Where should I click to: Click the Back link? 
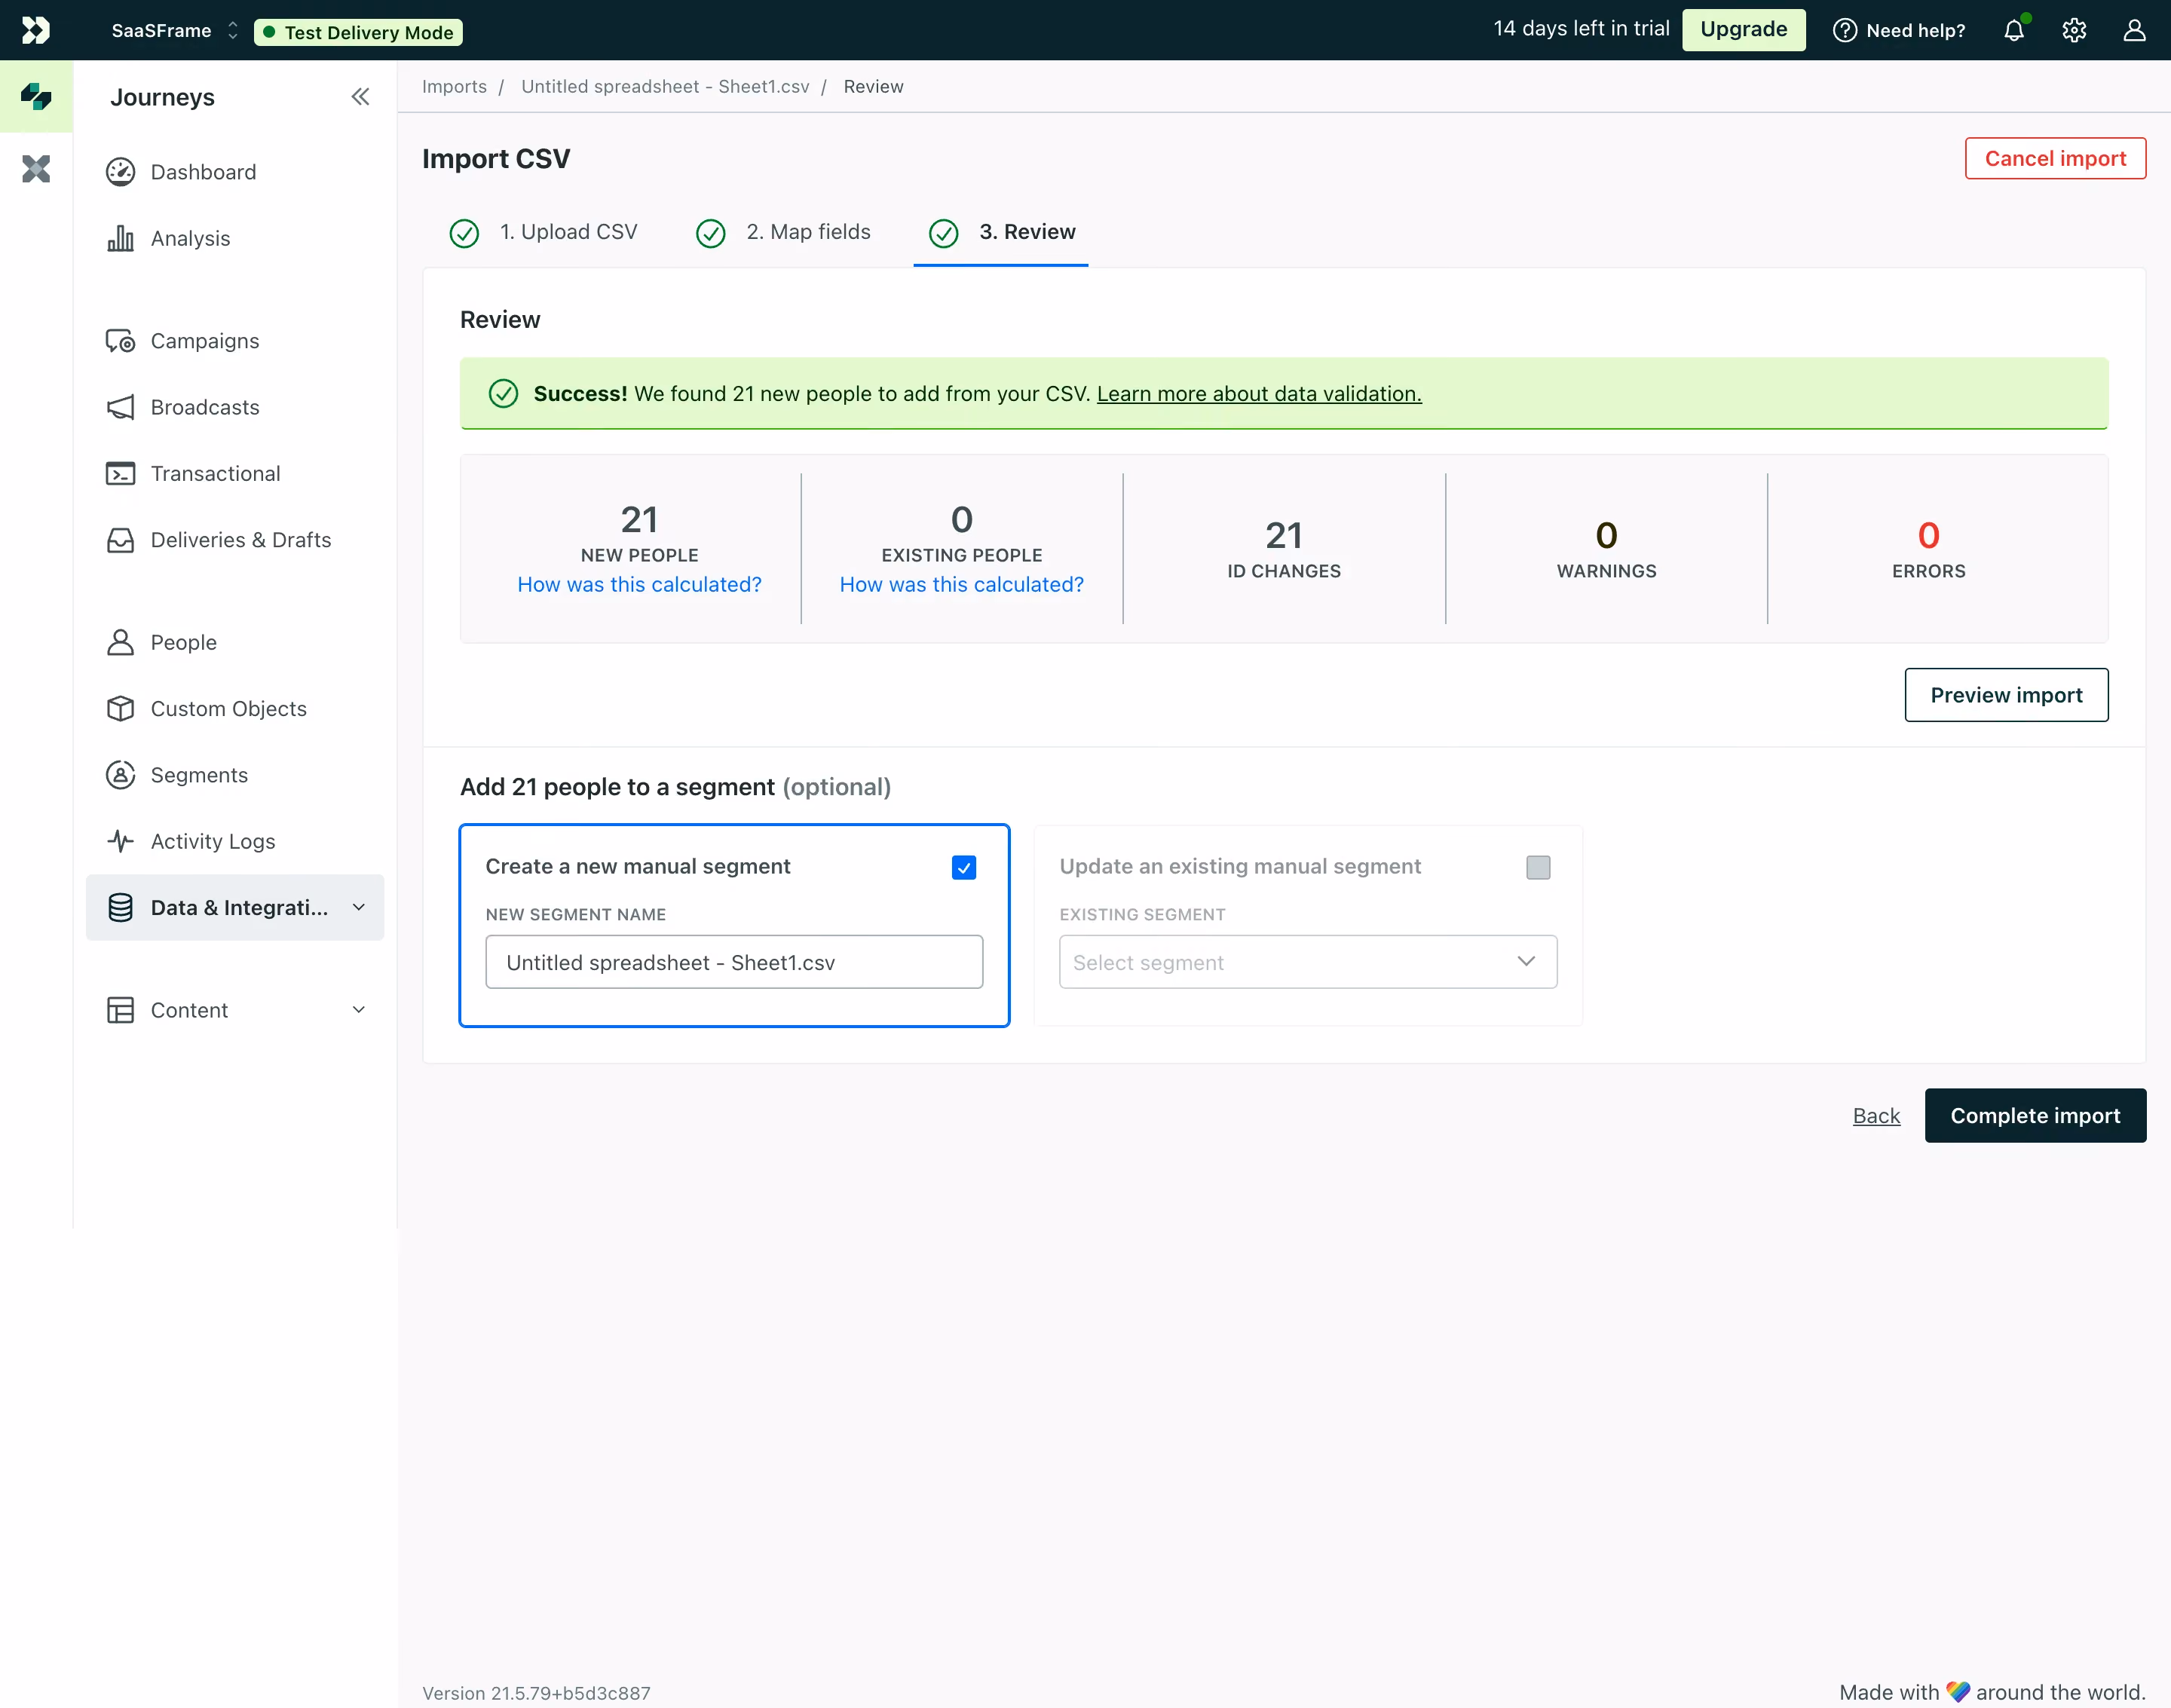click(x=1876, y=1115)
